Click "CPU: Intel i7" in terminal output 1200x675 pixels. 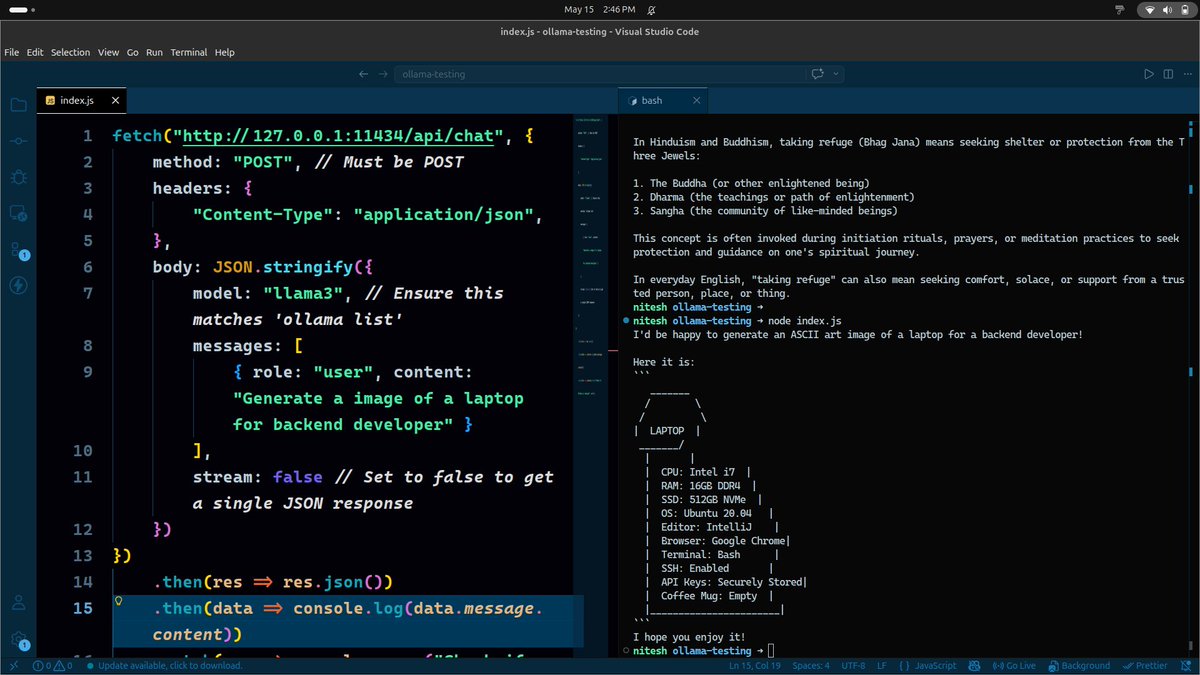click(696, 473)
